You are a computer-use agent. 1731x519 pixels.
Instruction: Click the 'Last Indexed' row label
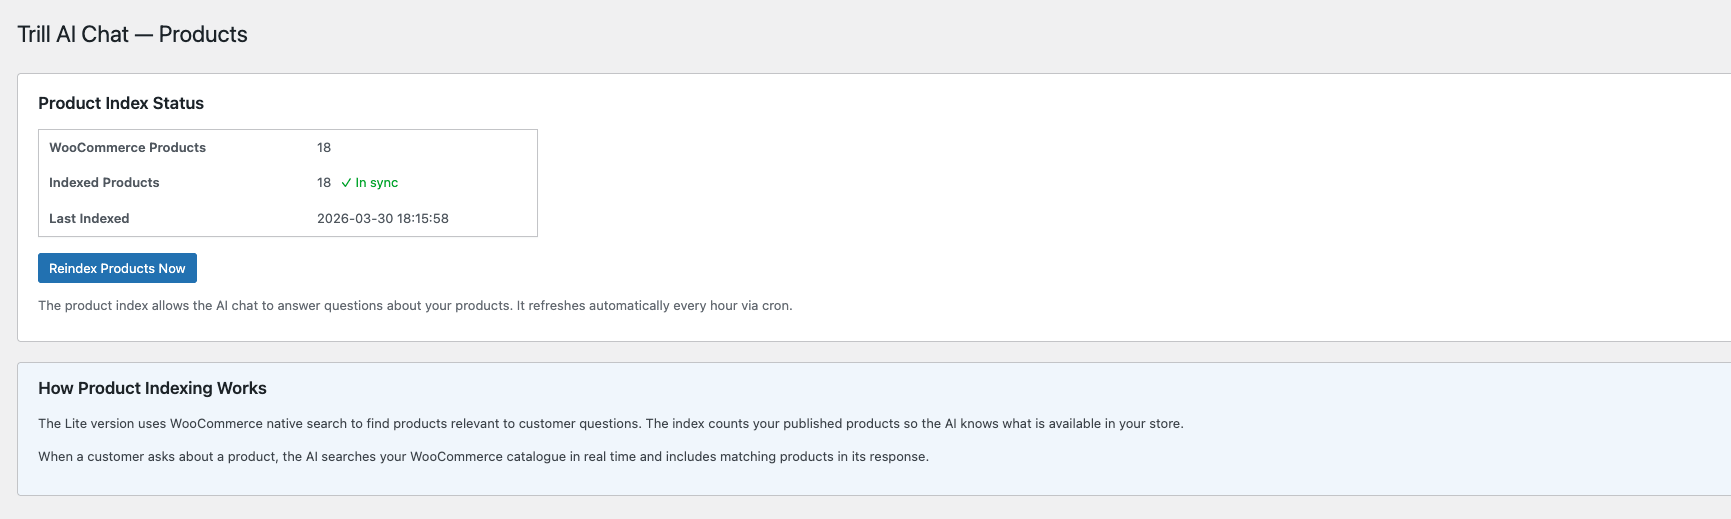click(x=89, y=218)
